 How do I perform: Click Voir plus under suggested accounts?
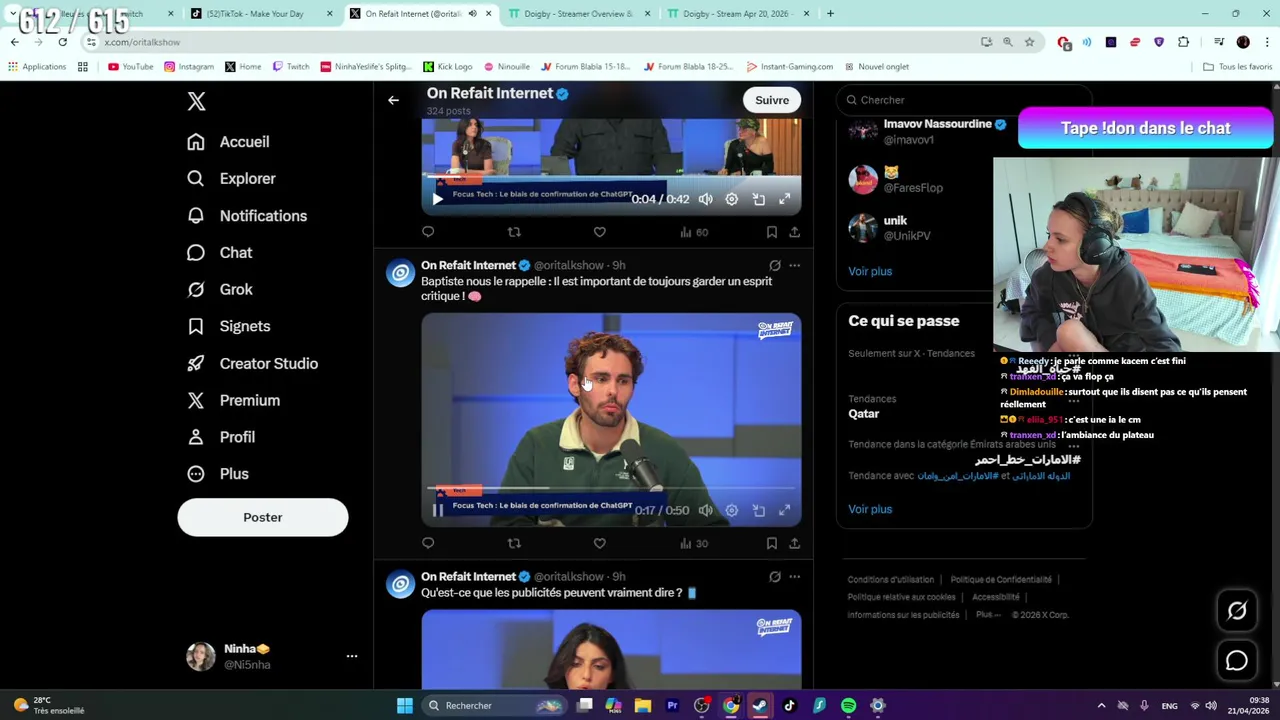(x=870, y=271)
